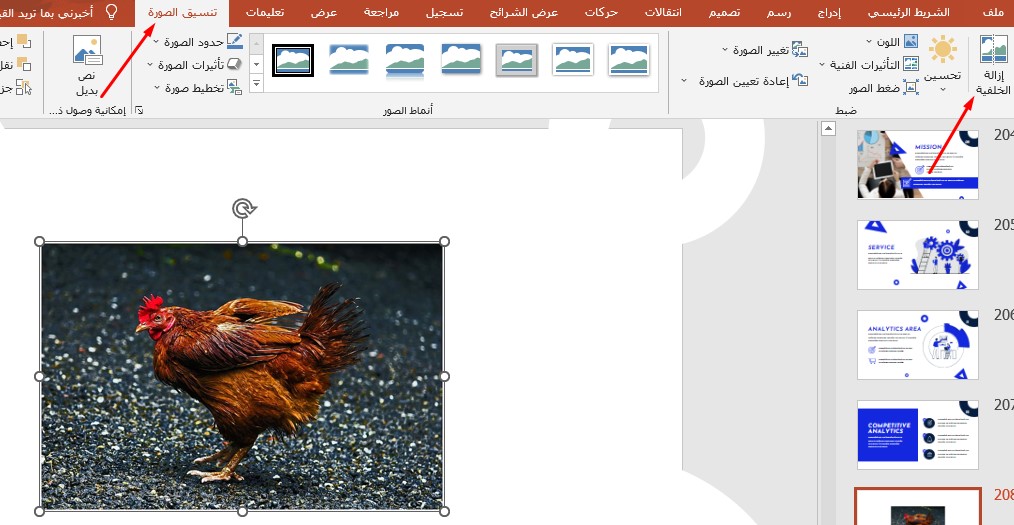Apply the soft edge picture style thumbnail
Screen dimensions: 1014x525
tap(349, 59)
